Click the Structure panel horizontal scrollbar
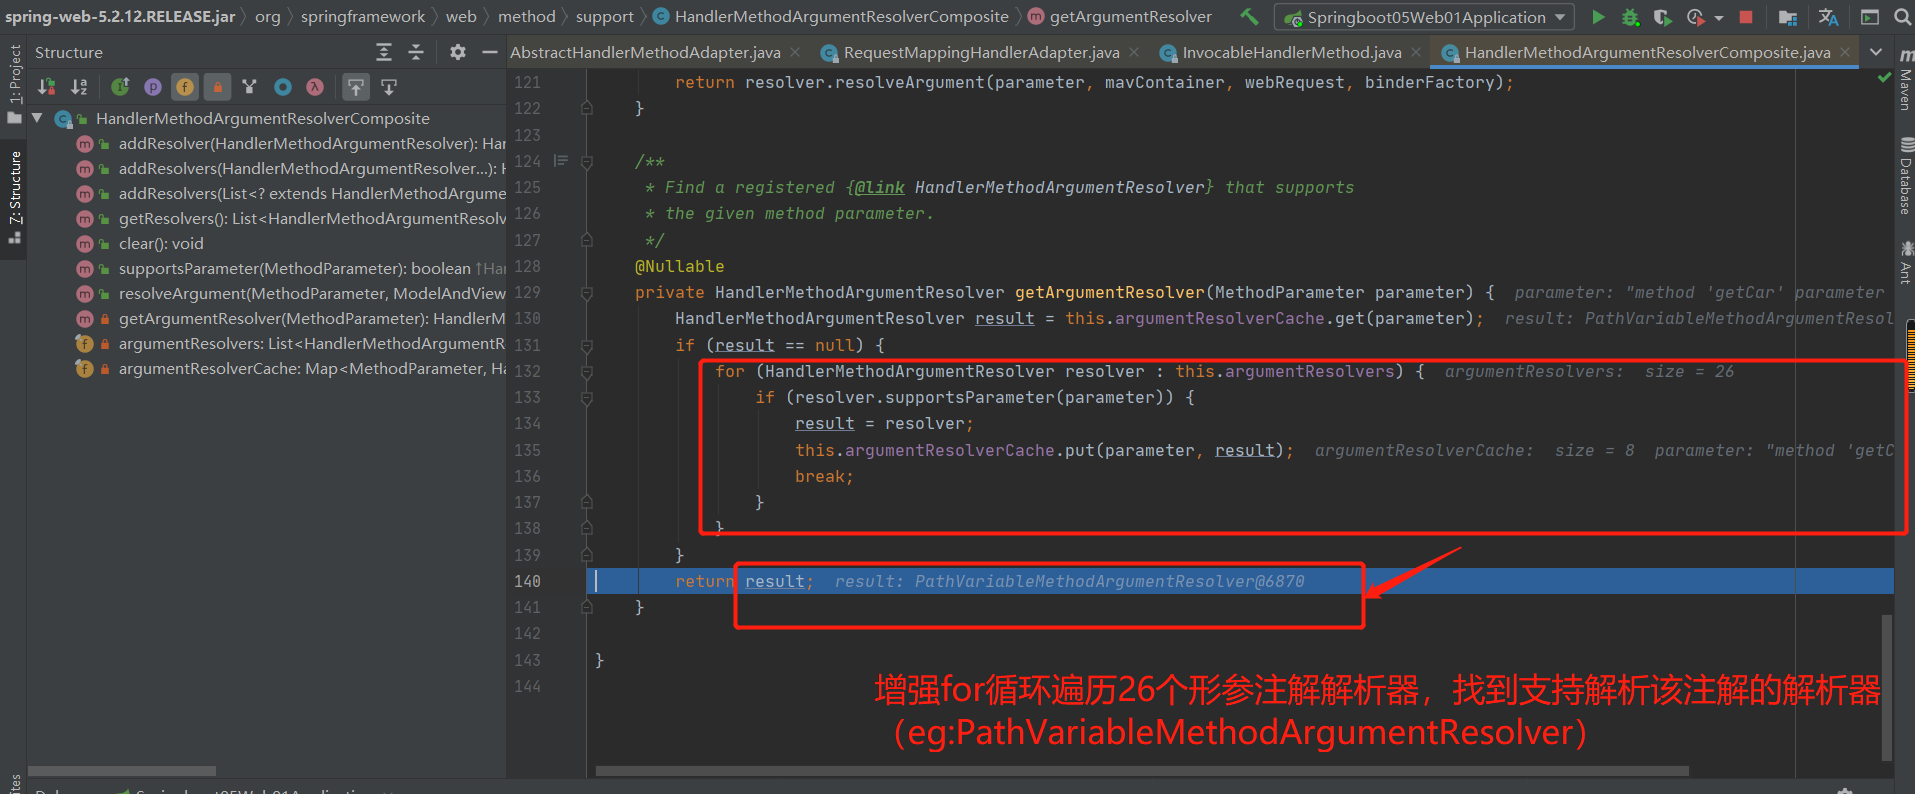The height and width of the screenshot is (794, 1915). point(122,771)
